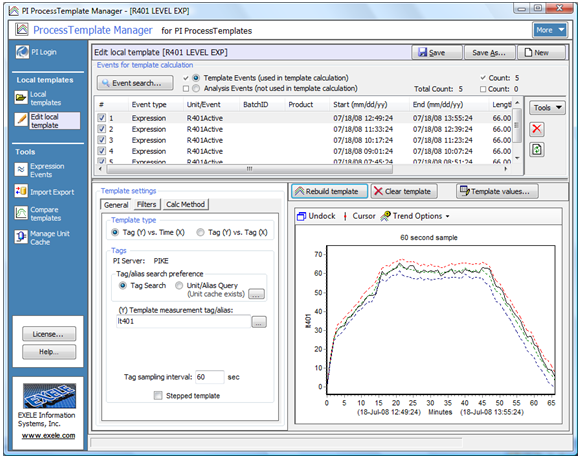Toggle the Analysis Events checkbox
This screenshot has height=458, width=581.
(186, 88)
